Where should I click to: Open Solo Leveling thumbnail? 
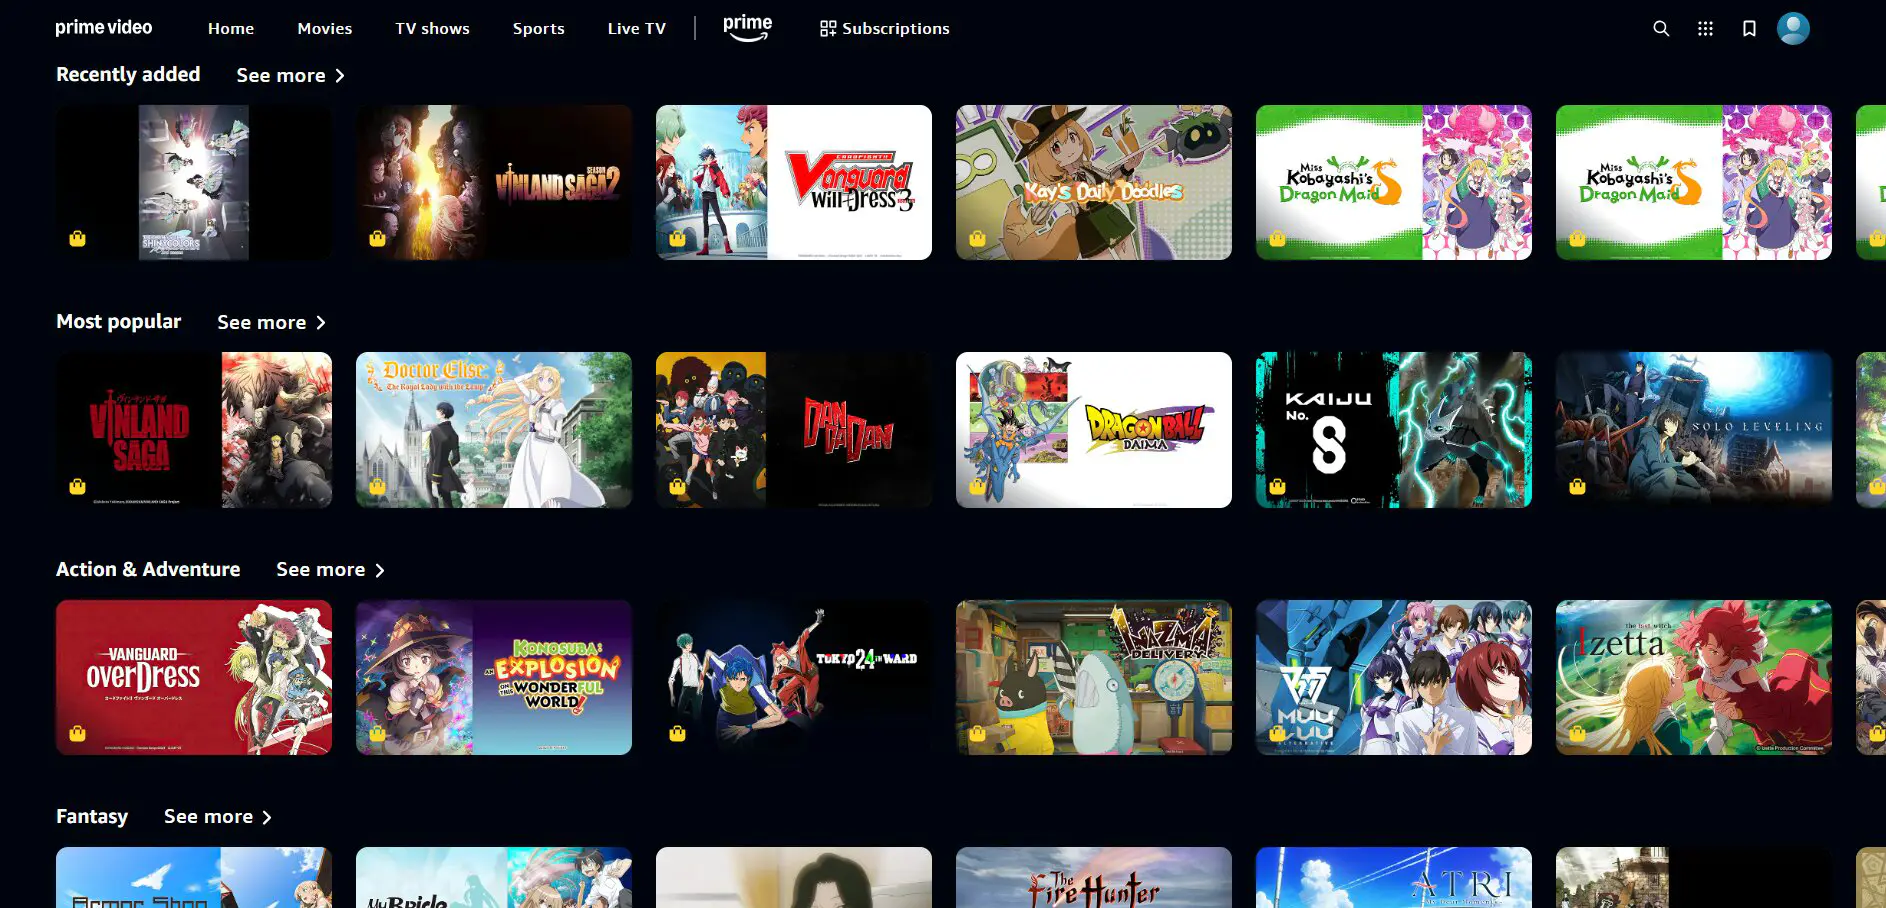[1694, 430]
